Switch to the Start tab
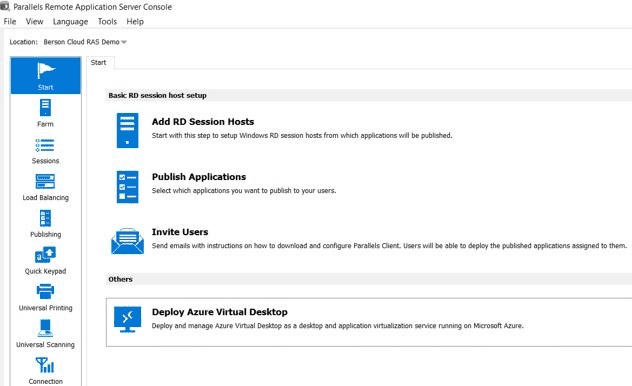This screenshot has width=632, height=386. 99,62
